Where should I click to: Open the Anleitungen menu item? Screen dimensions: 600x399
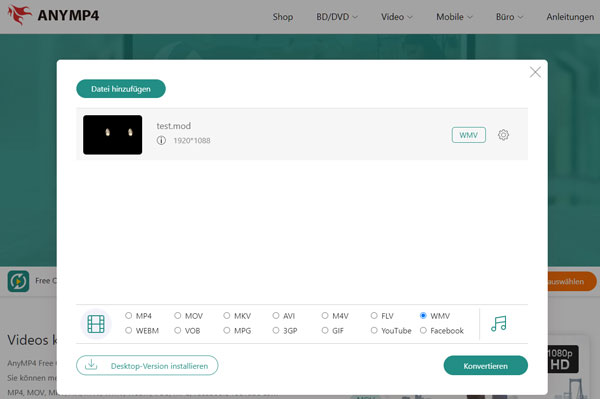coord(570,17)
